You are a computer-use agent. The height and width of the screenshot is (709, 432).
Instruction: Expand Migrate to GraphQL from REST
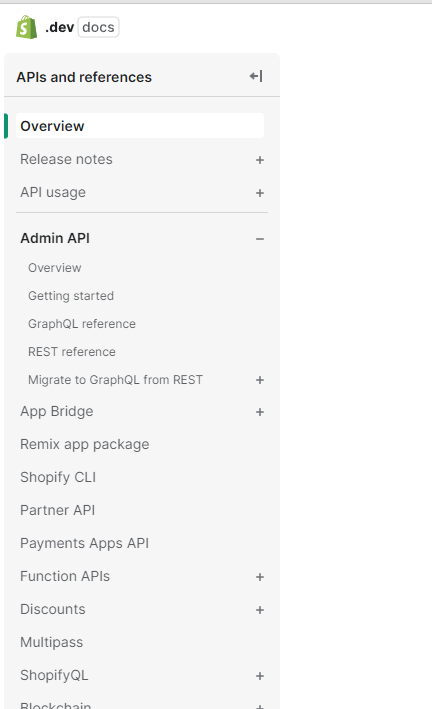(x=260, y=380)
